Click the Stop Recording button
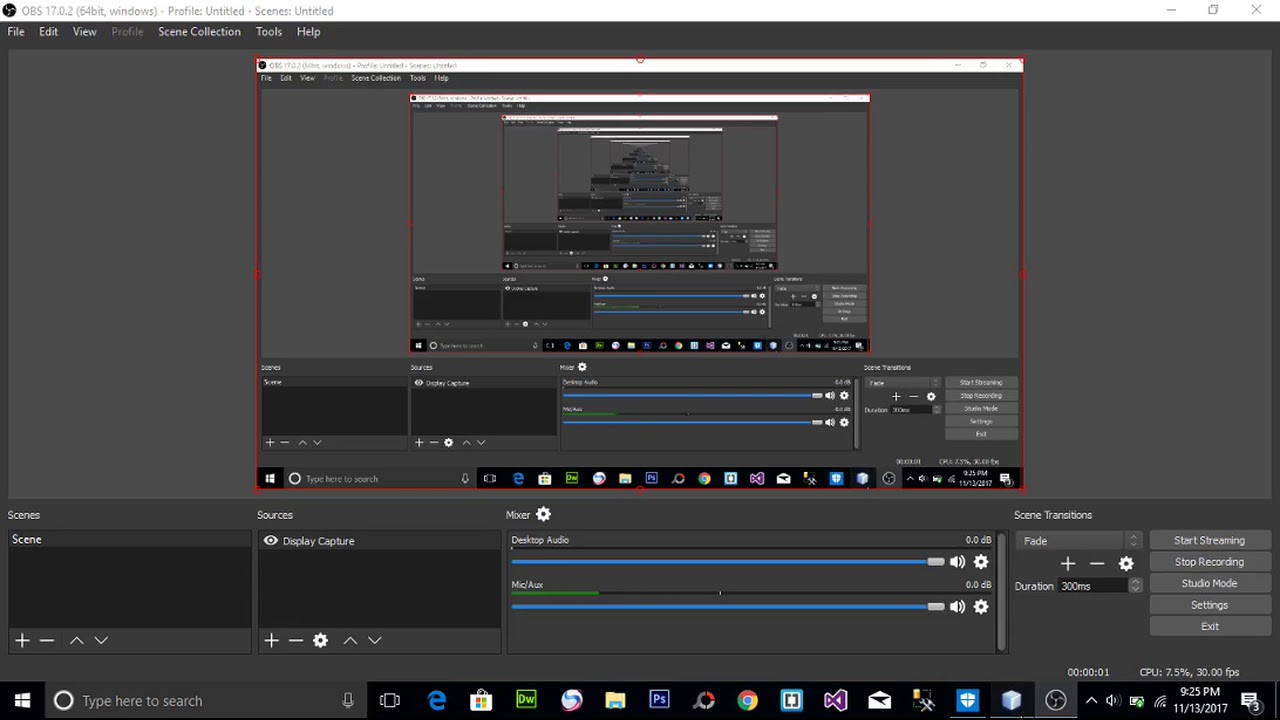The width and height of the screenshot is (1280, 720). click(x=1209, y=562)
